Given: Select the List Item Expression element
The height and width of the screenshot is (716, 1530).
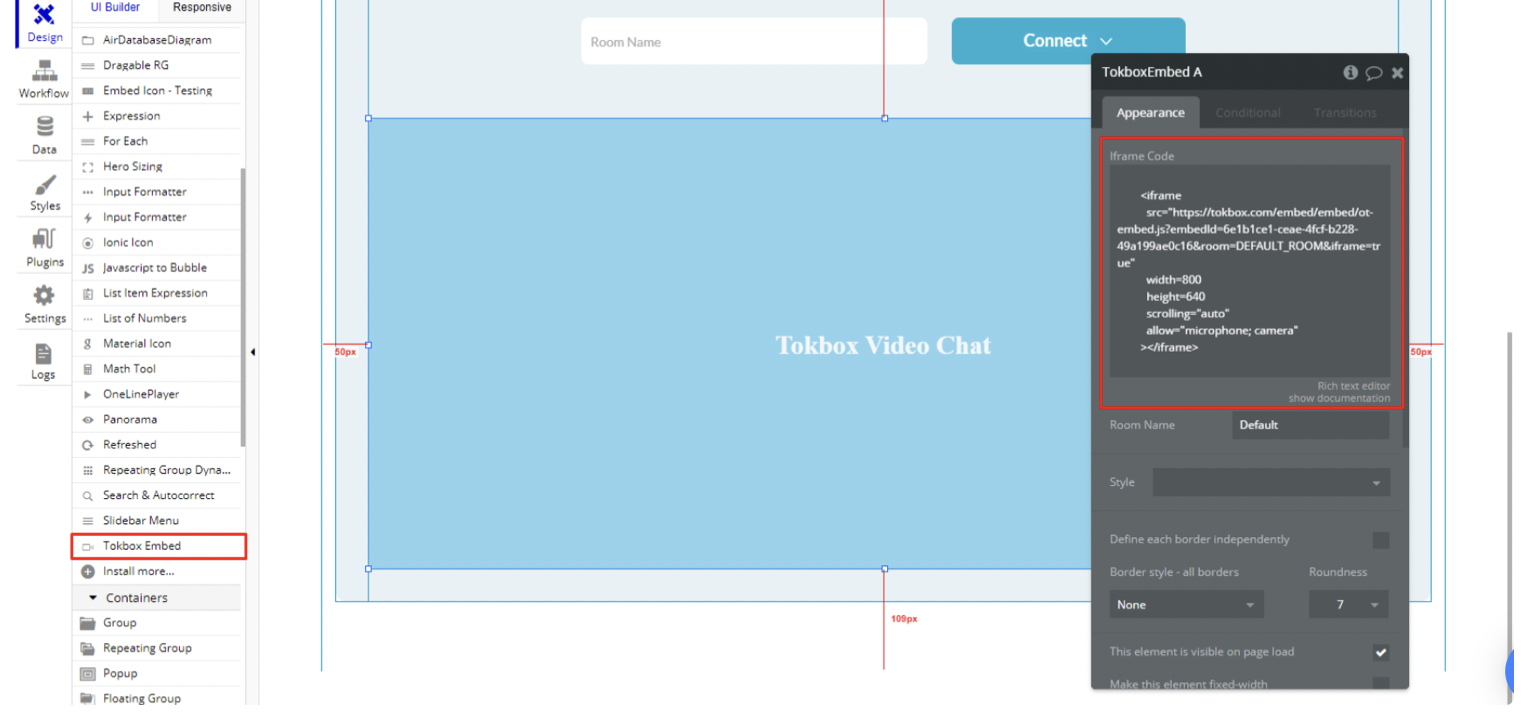Looking at the screenshot, I should pyautogui.click(x=157, y=293).
